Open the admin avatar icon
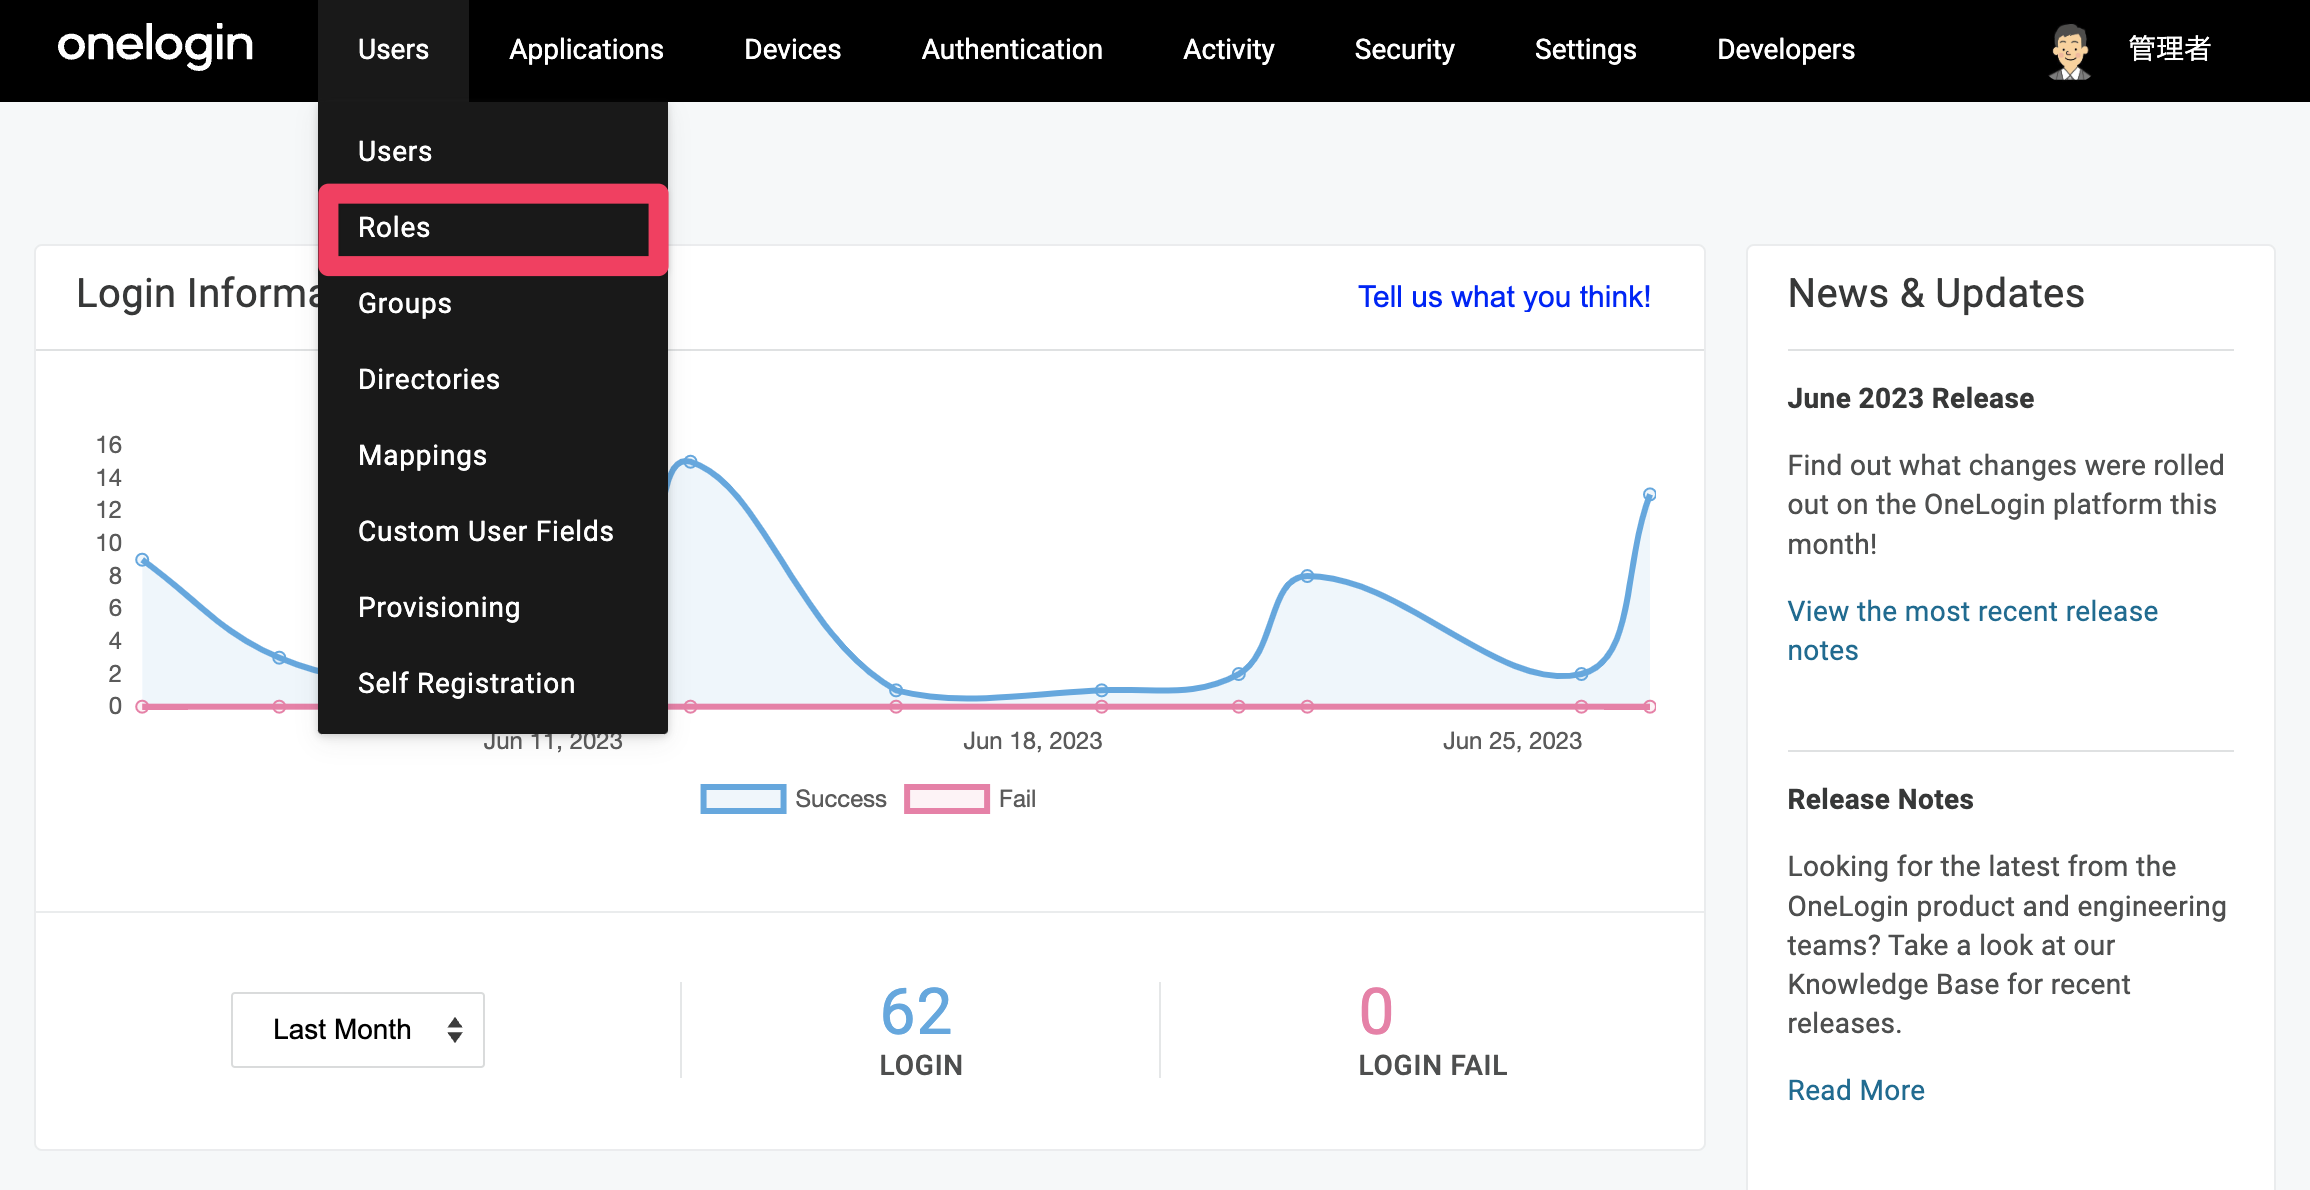 [2069, 50]
